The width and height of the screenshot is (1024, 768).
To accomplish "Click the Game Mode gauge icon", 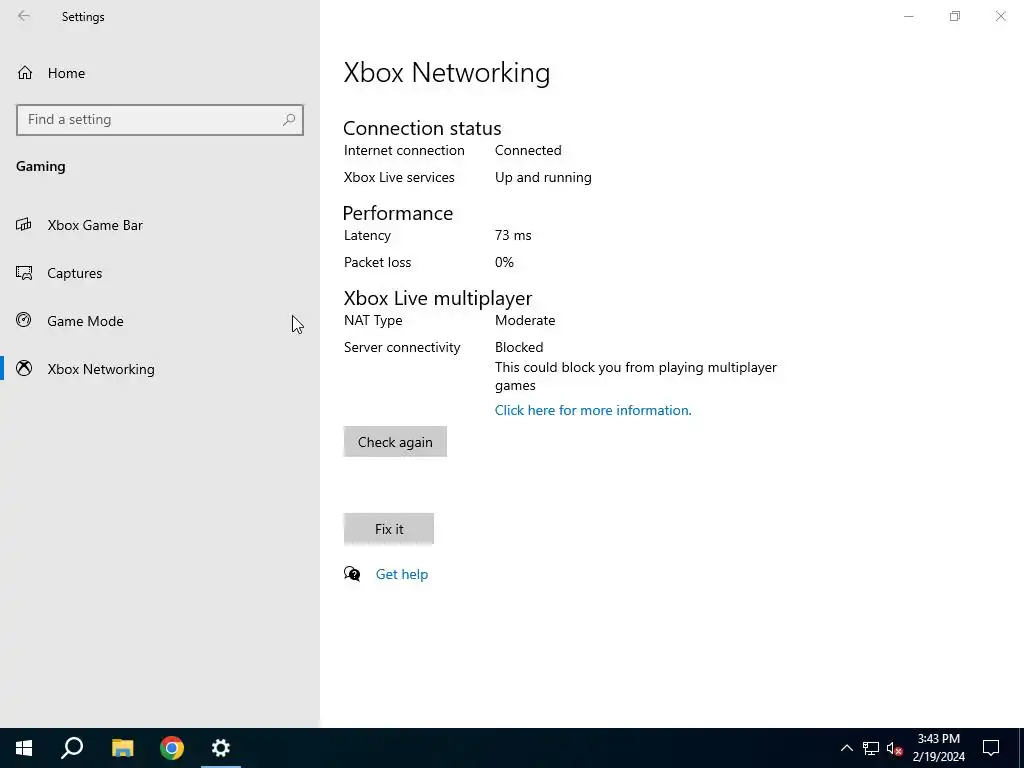I will point(24,320).
